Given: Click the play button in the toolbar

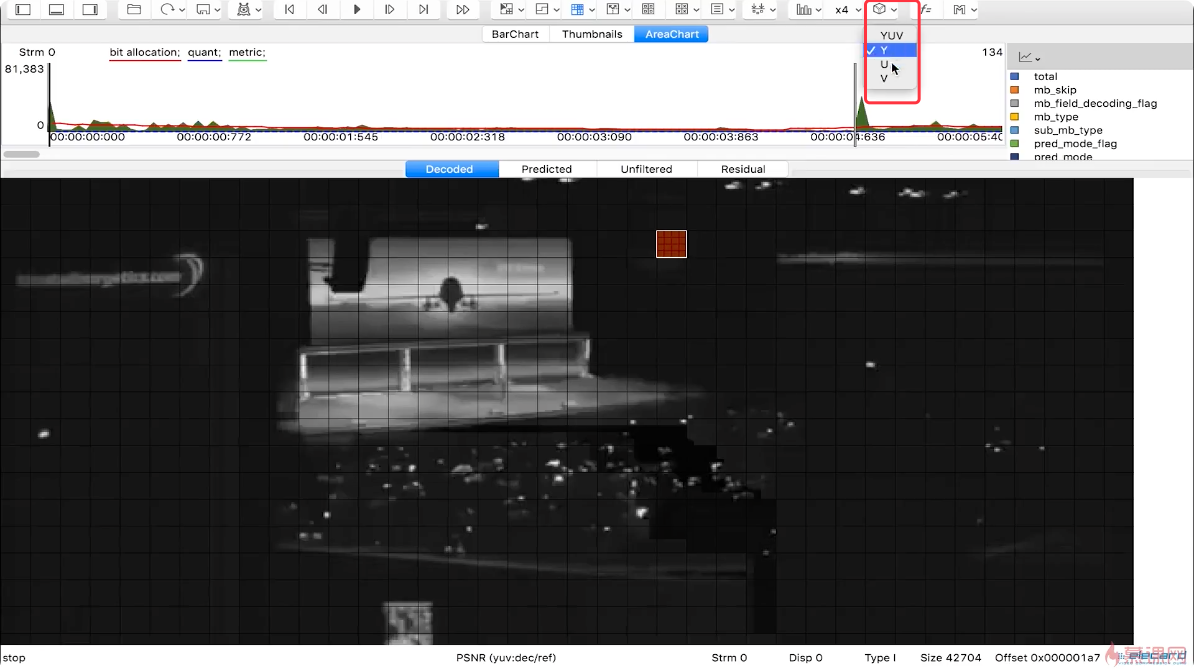Looking at the screenshot, I should coord(356,10).
